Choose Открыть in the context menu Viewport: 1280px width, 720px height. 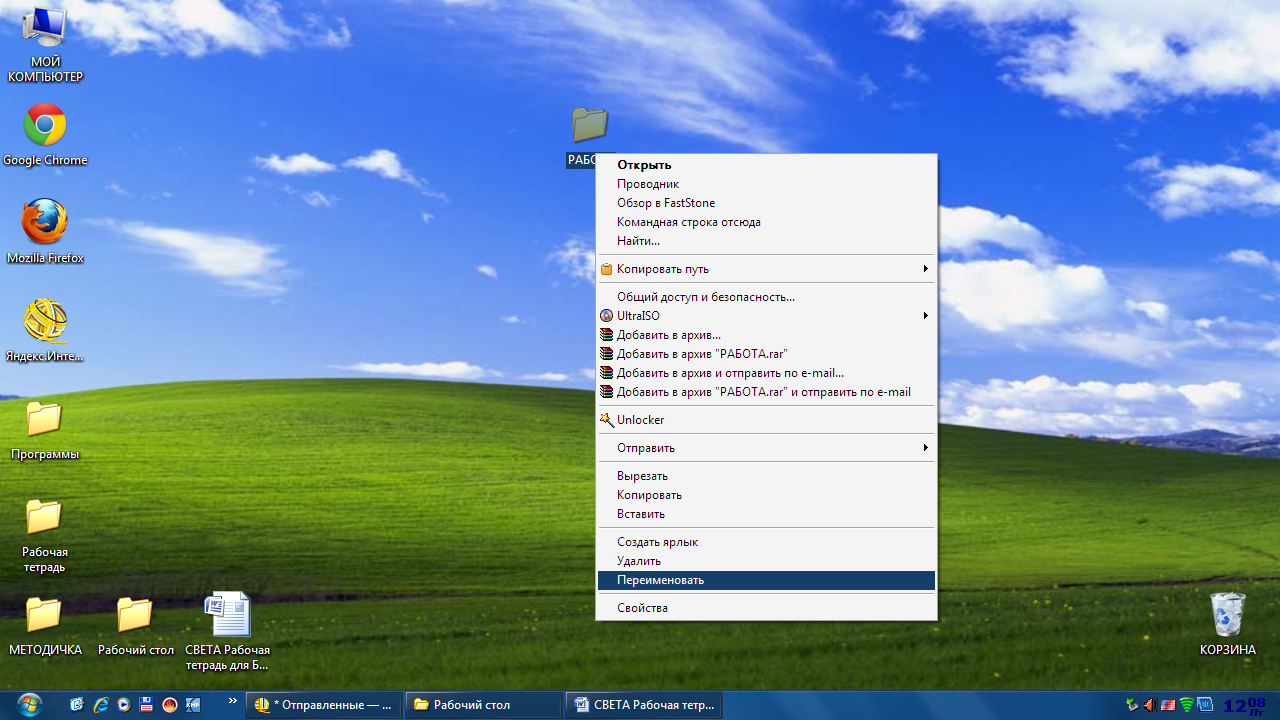766,165
